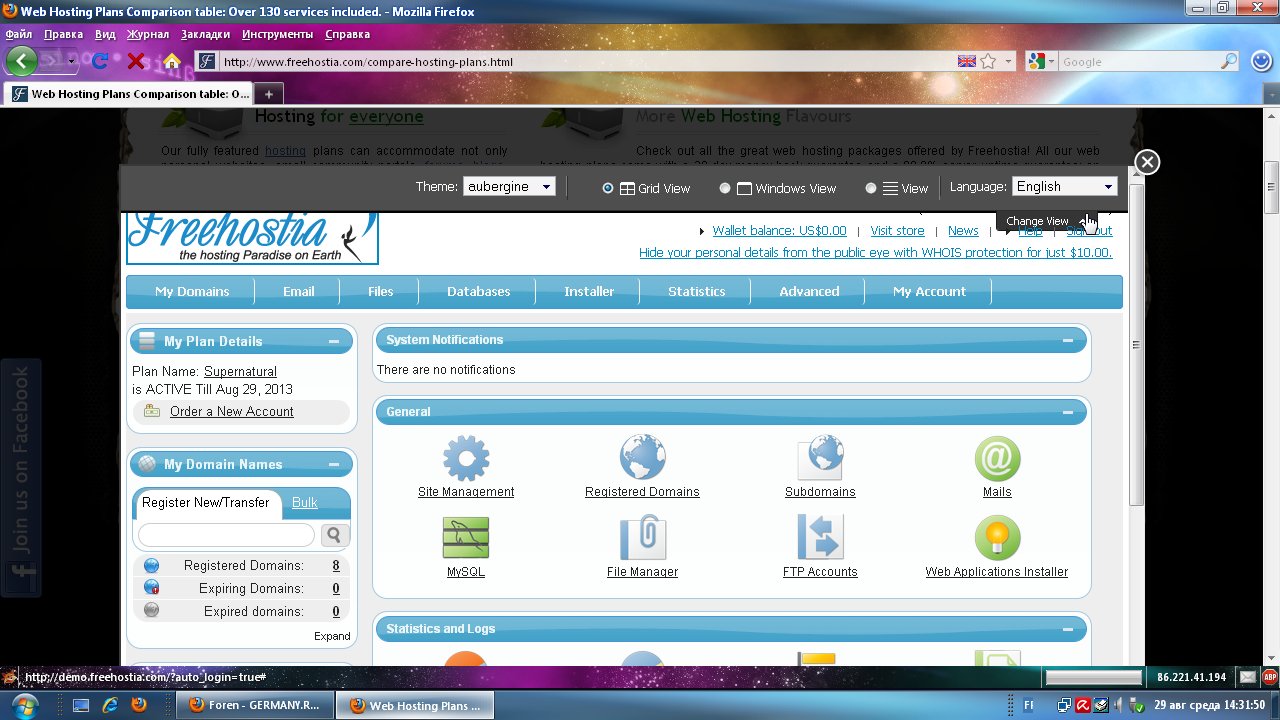Expand the domain names list via Expand
The width and height of the screenshot is (1280, 720).
point(332,636)
